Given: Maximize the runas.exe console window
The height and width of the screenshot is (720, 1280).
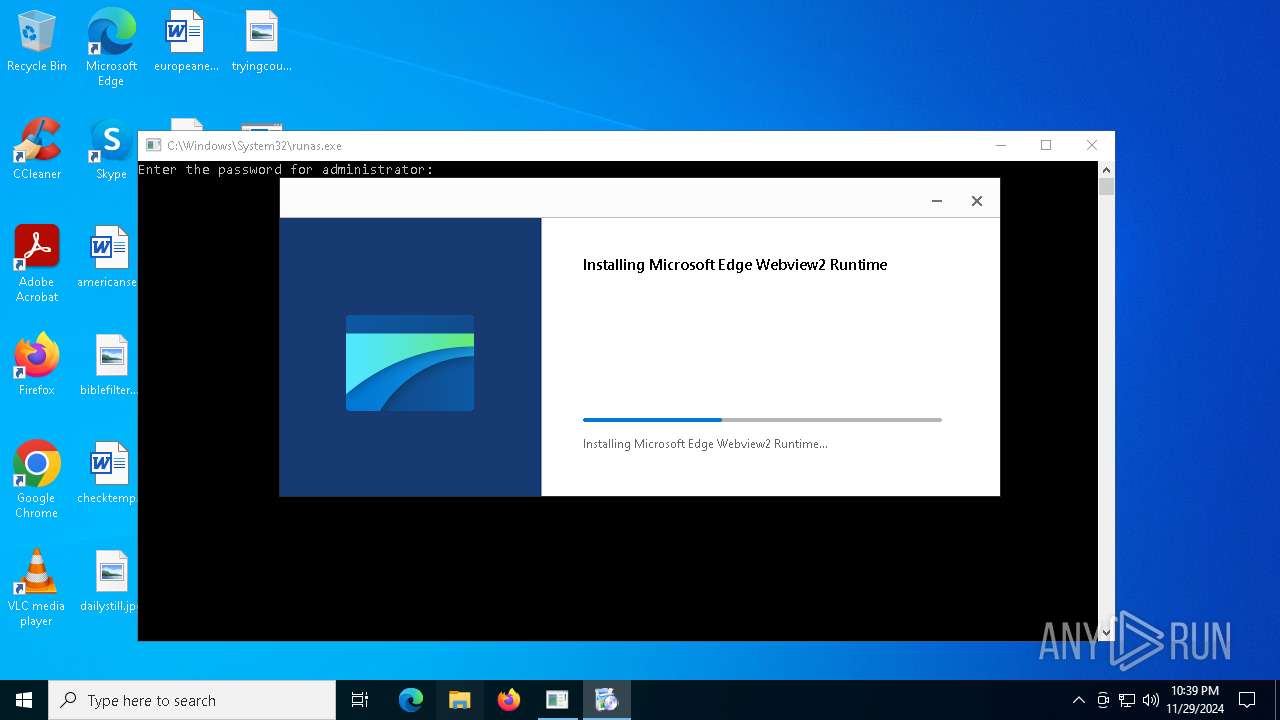Looking at the screenshot, I should (x=1046, y=145).
